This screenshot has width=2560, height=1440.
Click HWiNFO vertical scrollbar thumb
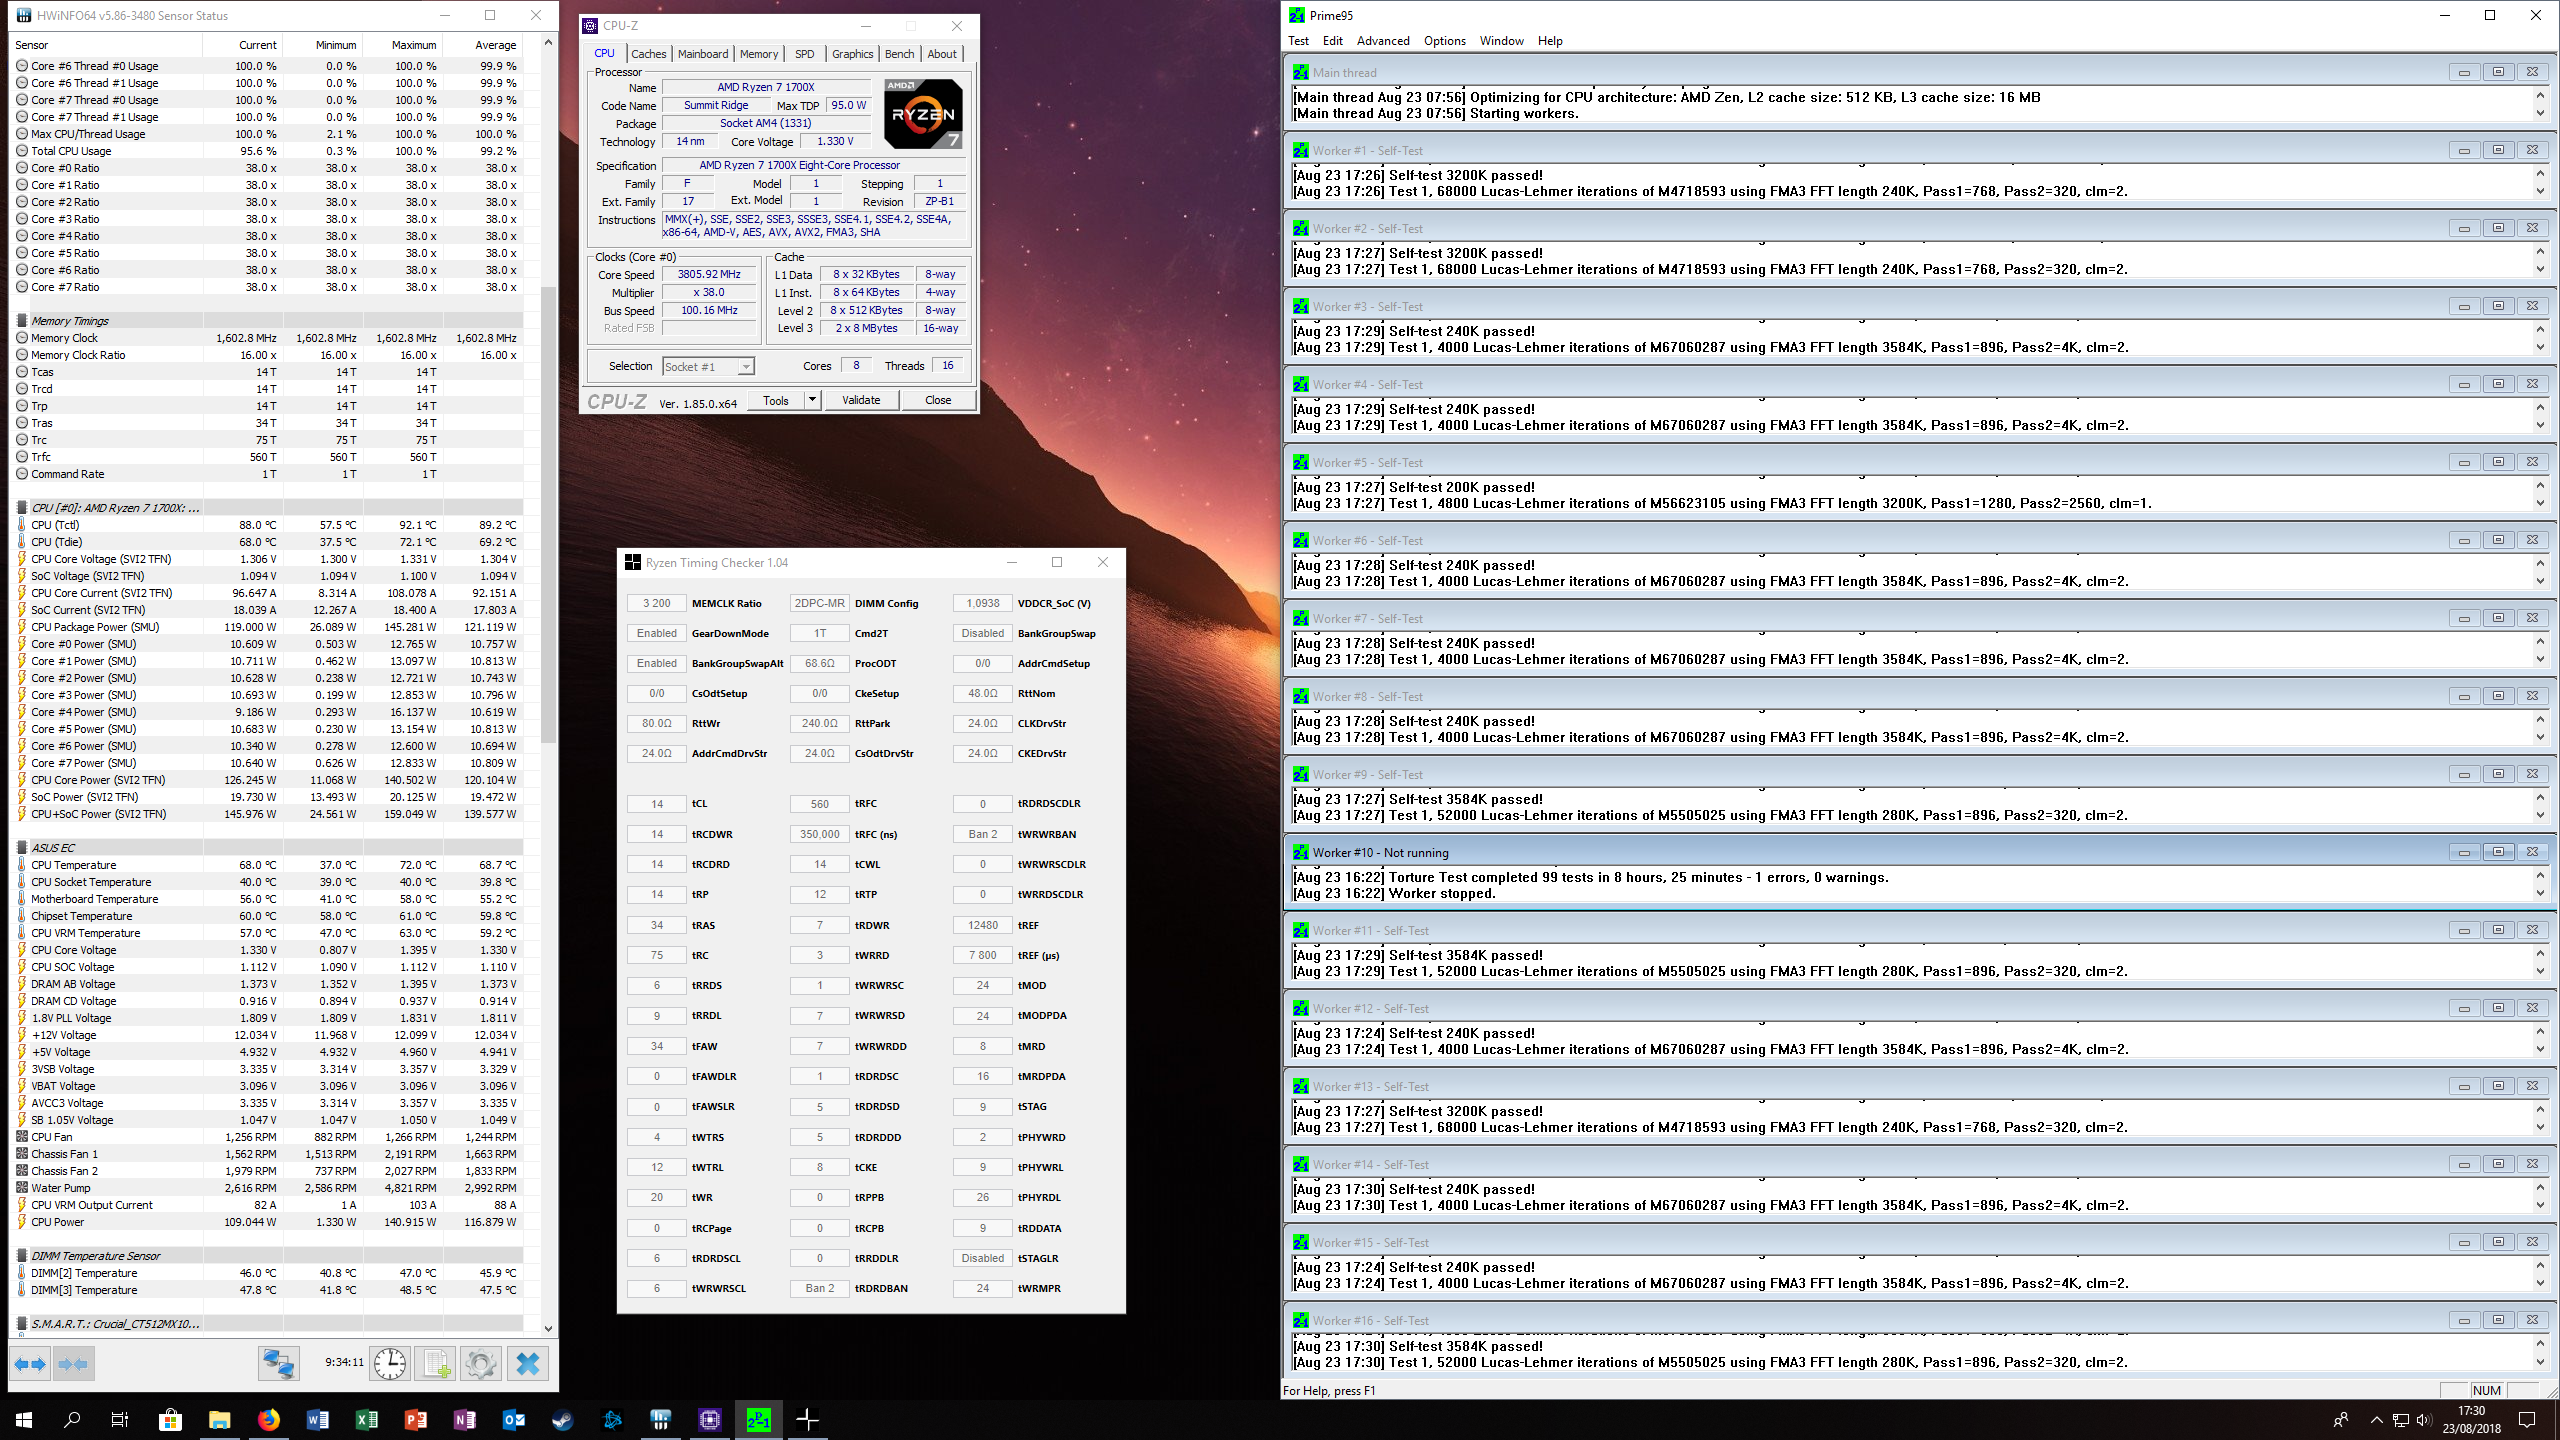point(548,515)
